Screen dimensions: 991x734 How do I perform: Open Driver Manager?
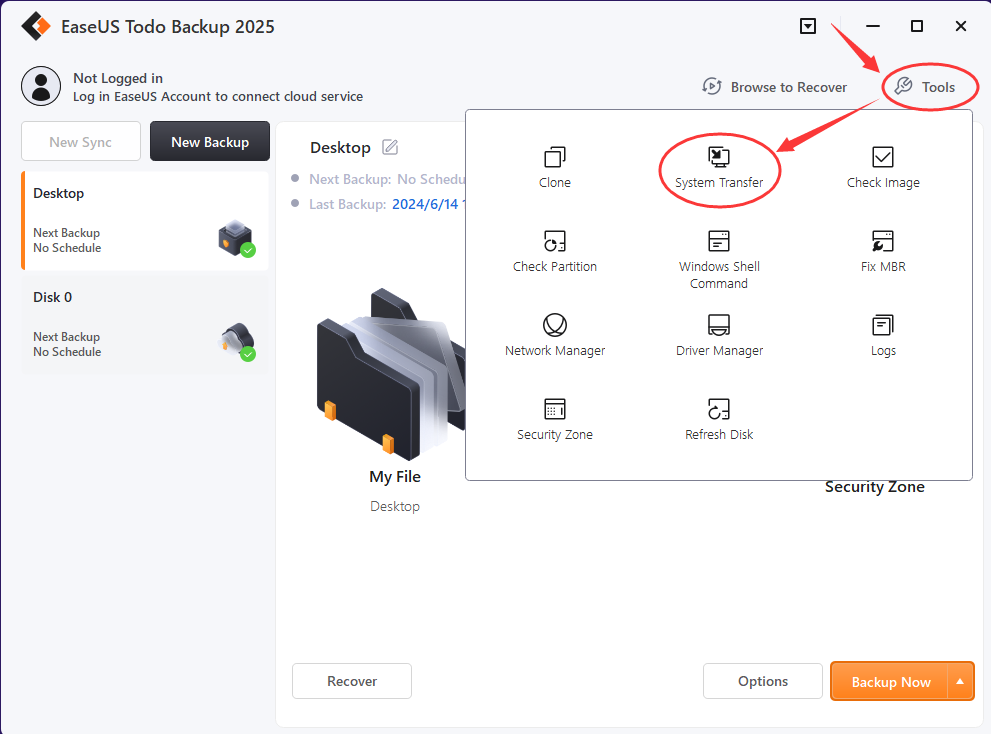719,336
